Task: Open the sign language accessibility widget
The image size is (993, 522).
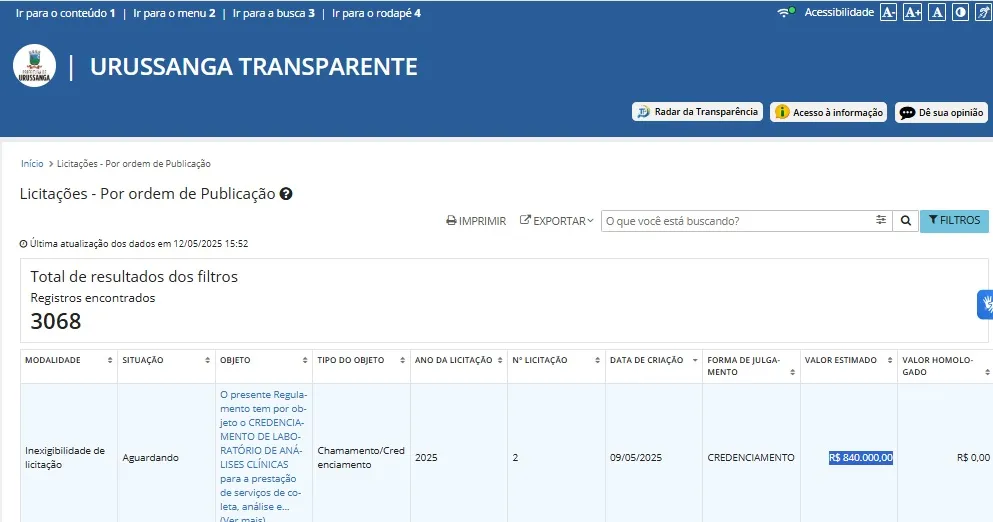Action: coord(985,304)
